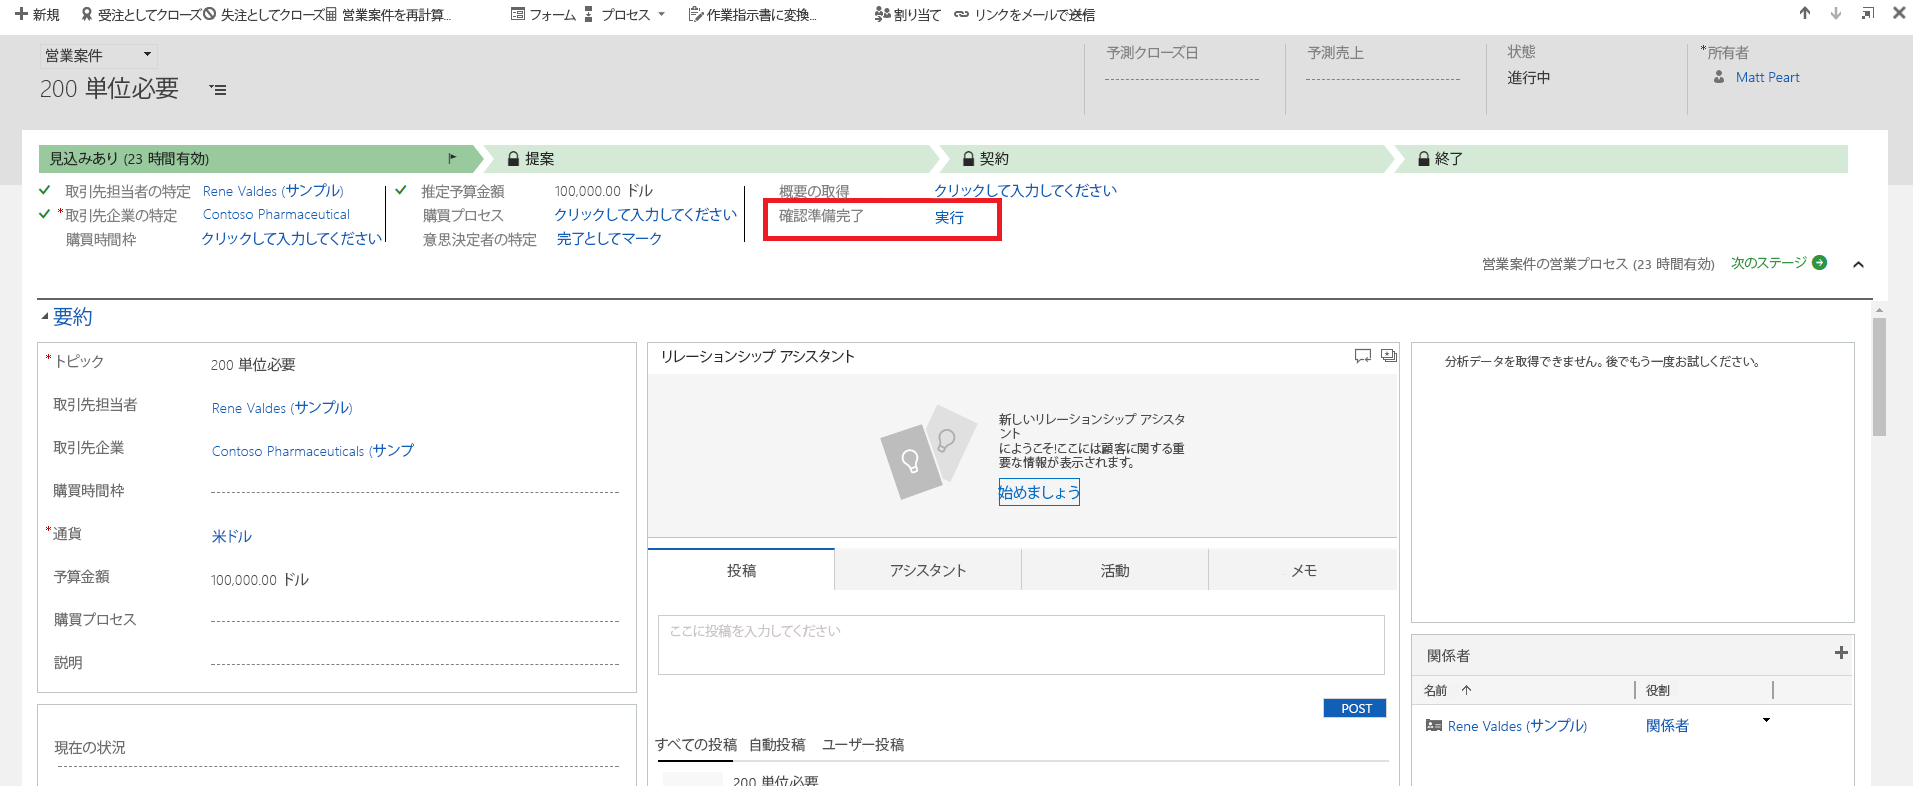Viewport: 1913px width, 786px height.
Task: Click 実行 for 確認準備完了
Action: (x=949, y=217)
